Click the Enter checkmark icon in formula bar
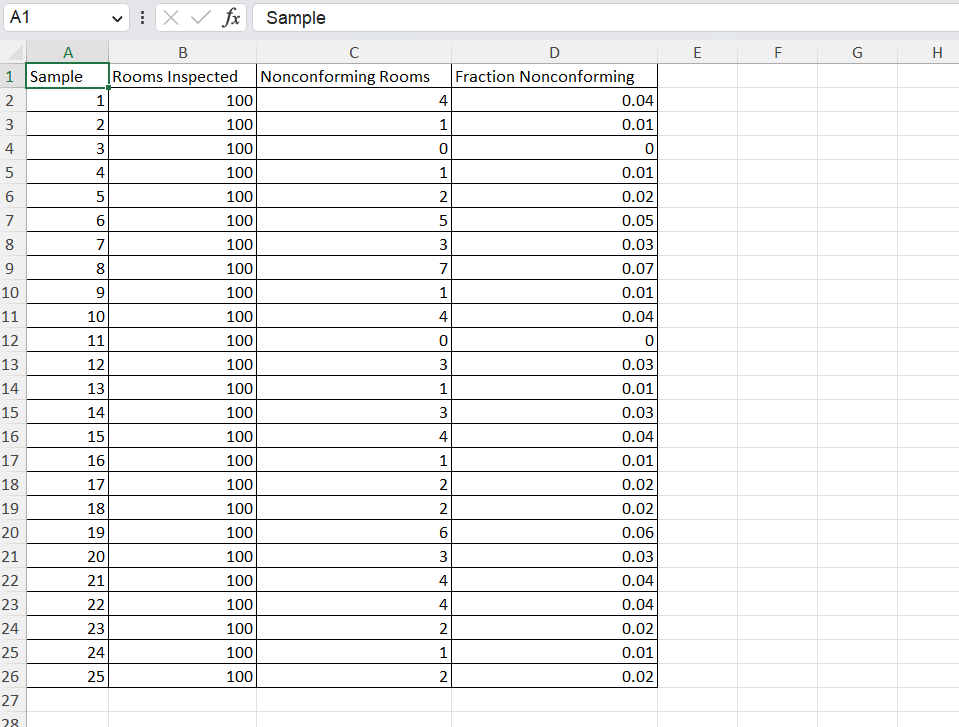Image resolution: width=959 pixels, height=727 pixels. 201,17
